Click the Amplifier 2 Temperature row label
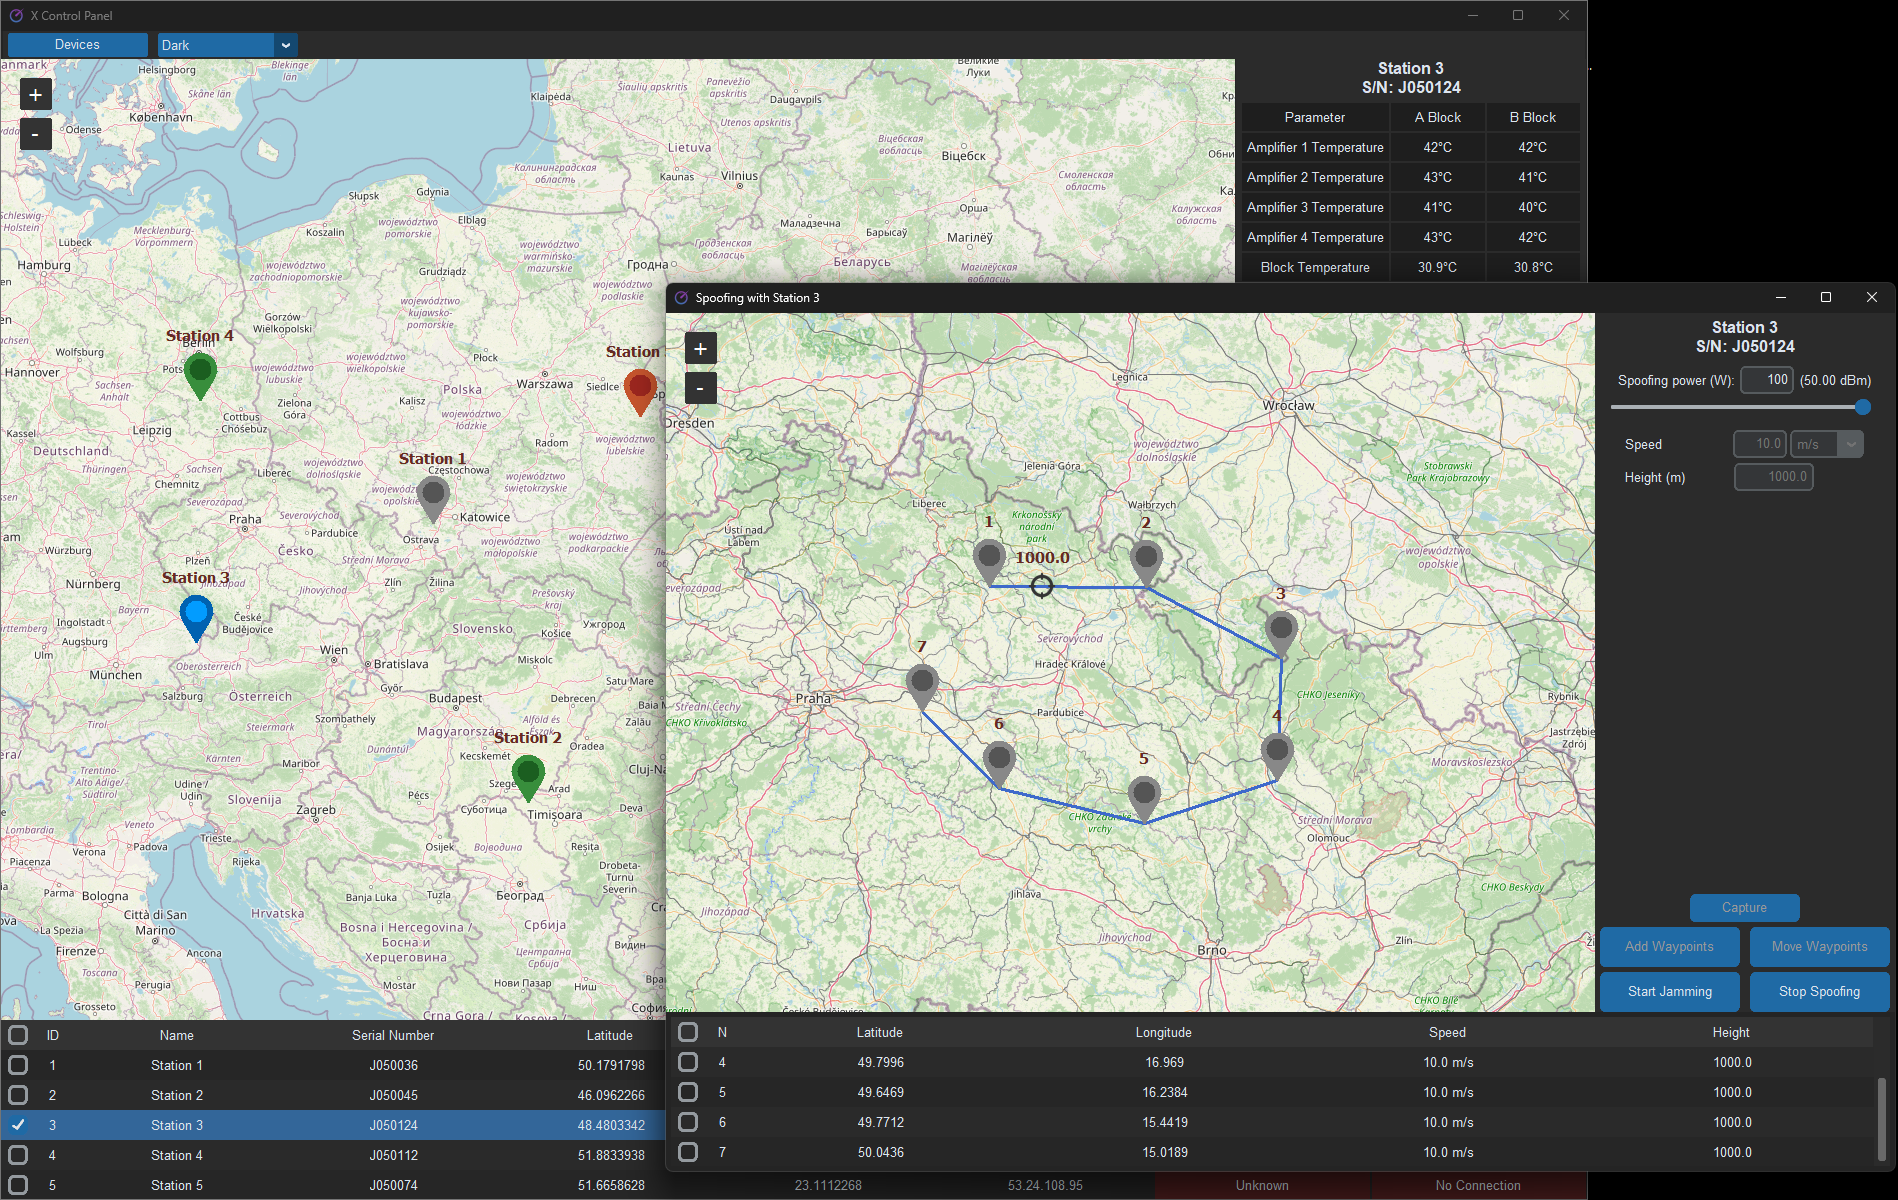The height and width of the screenshot is (1200, 1898). pyautogui.click(x=1315, y=177)
